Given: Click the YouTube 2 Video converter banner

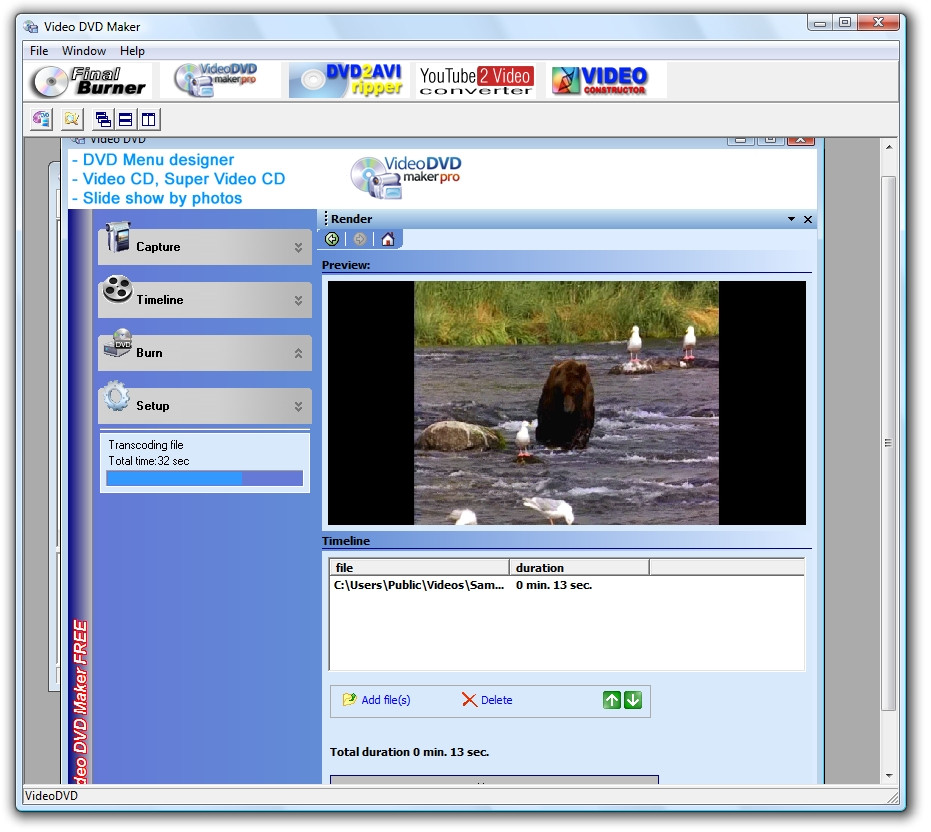Looking at the screenshot, I should point(475,81).
